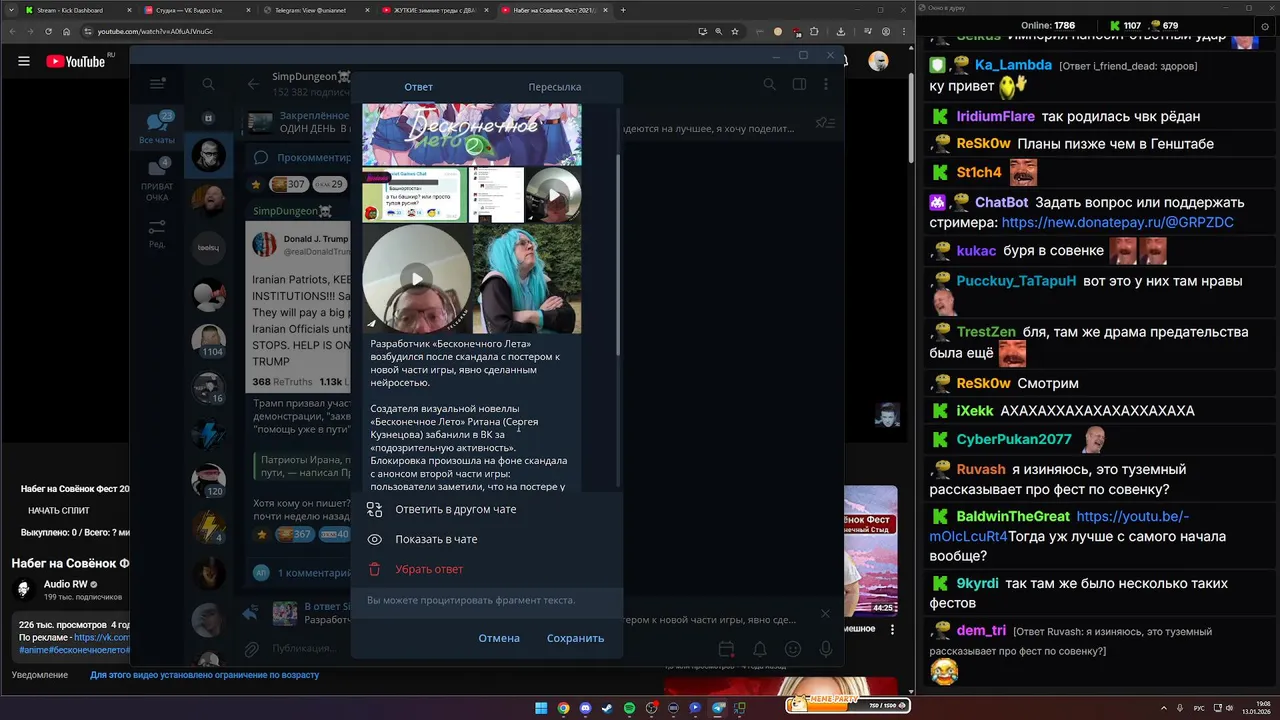Click the eye icon beside 'Показать в чате'
Screen dimensions: 1280x720
pyautogui.click(x=374, y=539)
